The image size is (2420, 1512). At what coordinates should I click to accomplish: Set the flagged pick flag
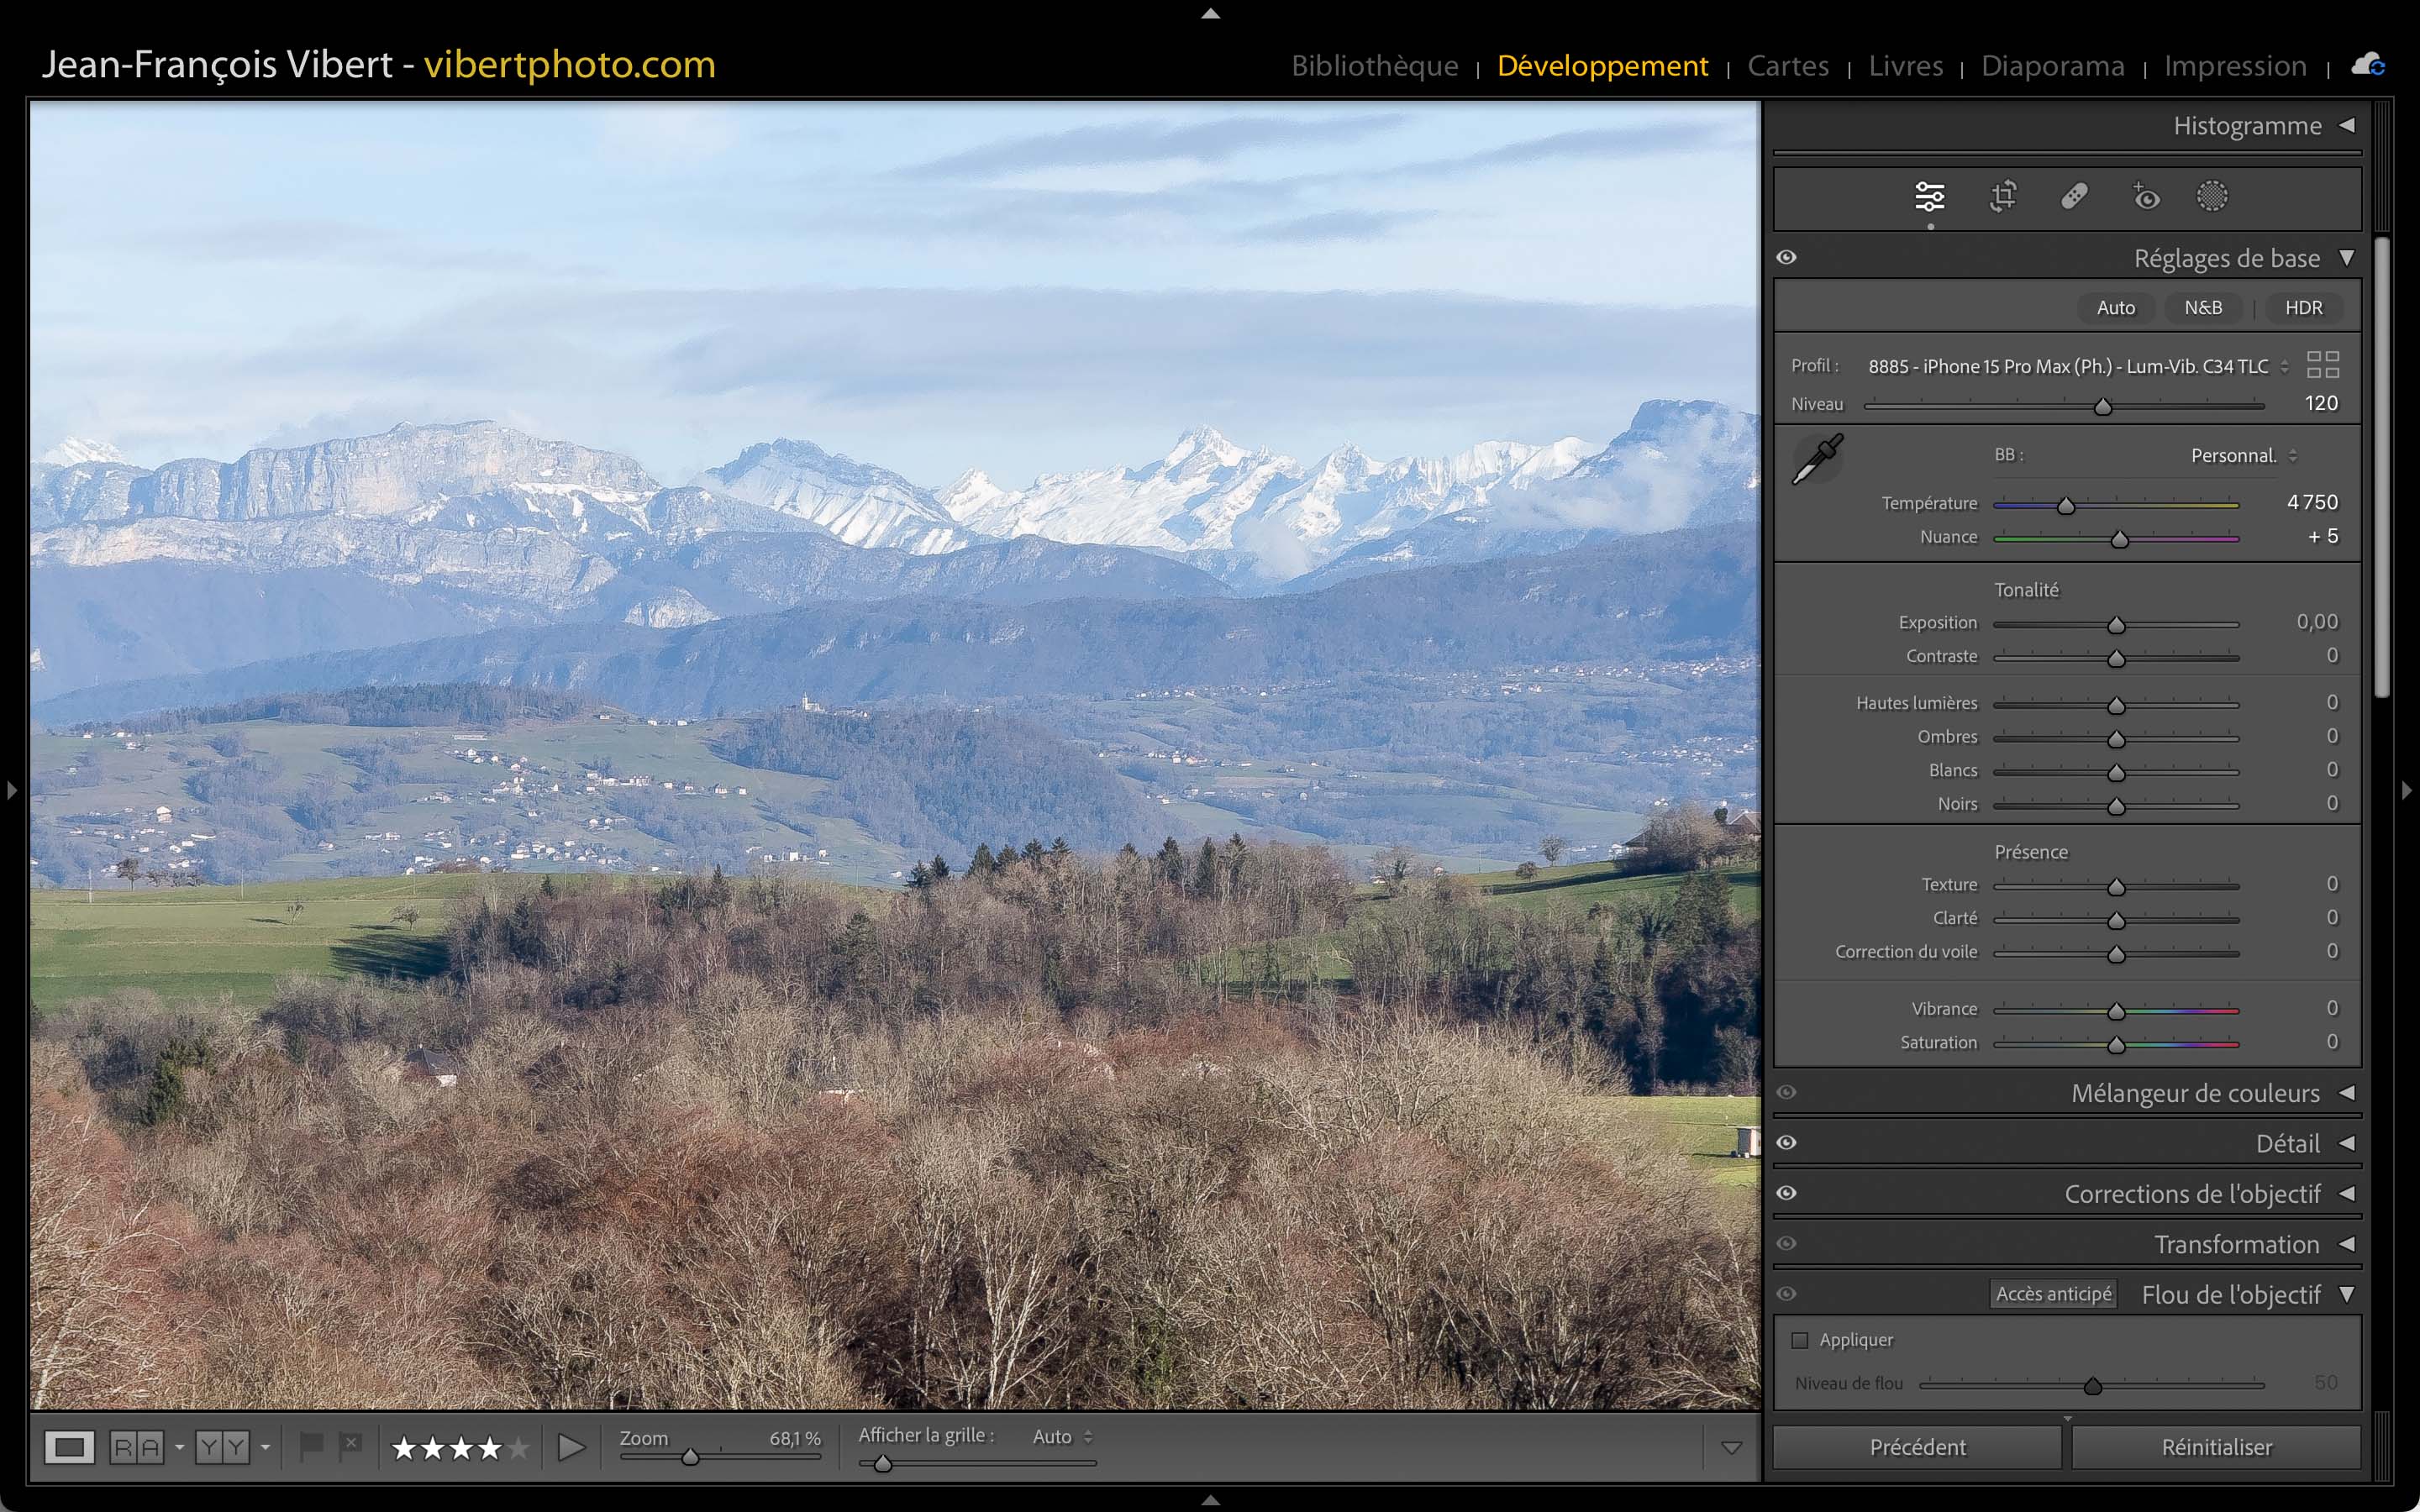click(311, 1445)
